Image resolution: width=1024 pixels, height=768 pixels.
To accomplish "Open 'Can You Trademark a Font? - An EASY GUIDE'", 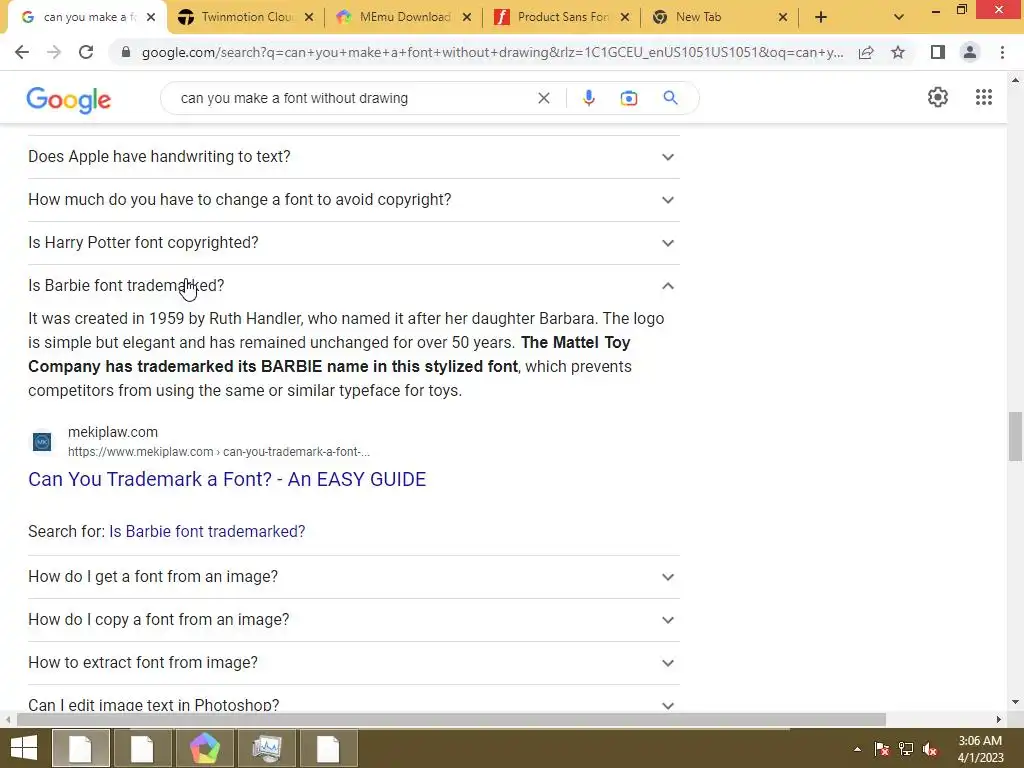I will click(227, 479).
